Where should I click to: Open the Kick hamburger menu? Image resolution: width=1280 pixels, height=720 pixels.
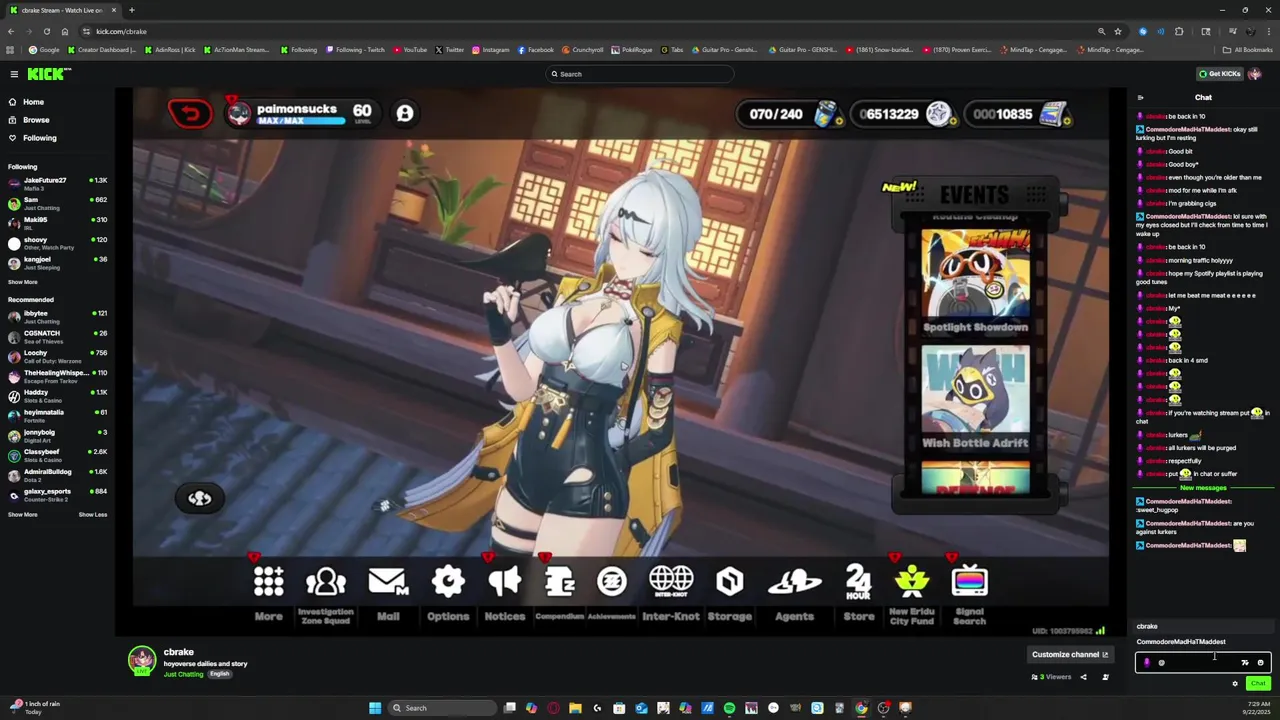click(x=14, y=74)
